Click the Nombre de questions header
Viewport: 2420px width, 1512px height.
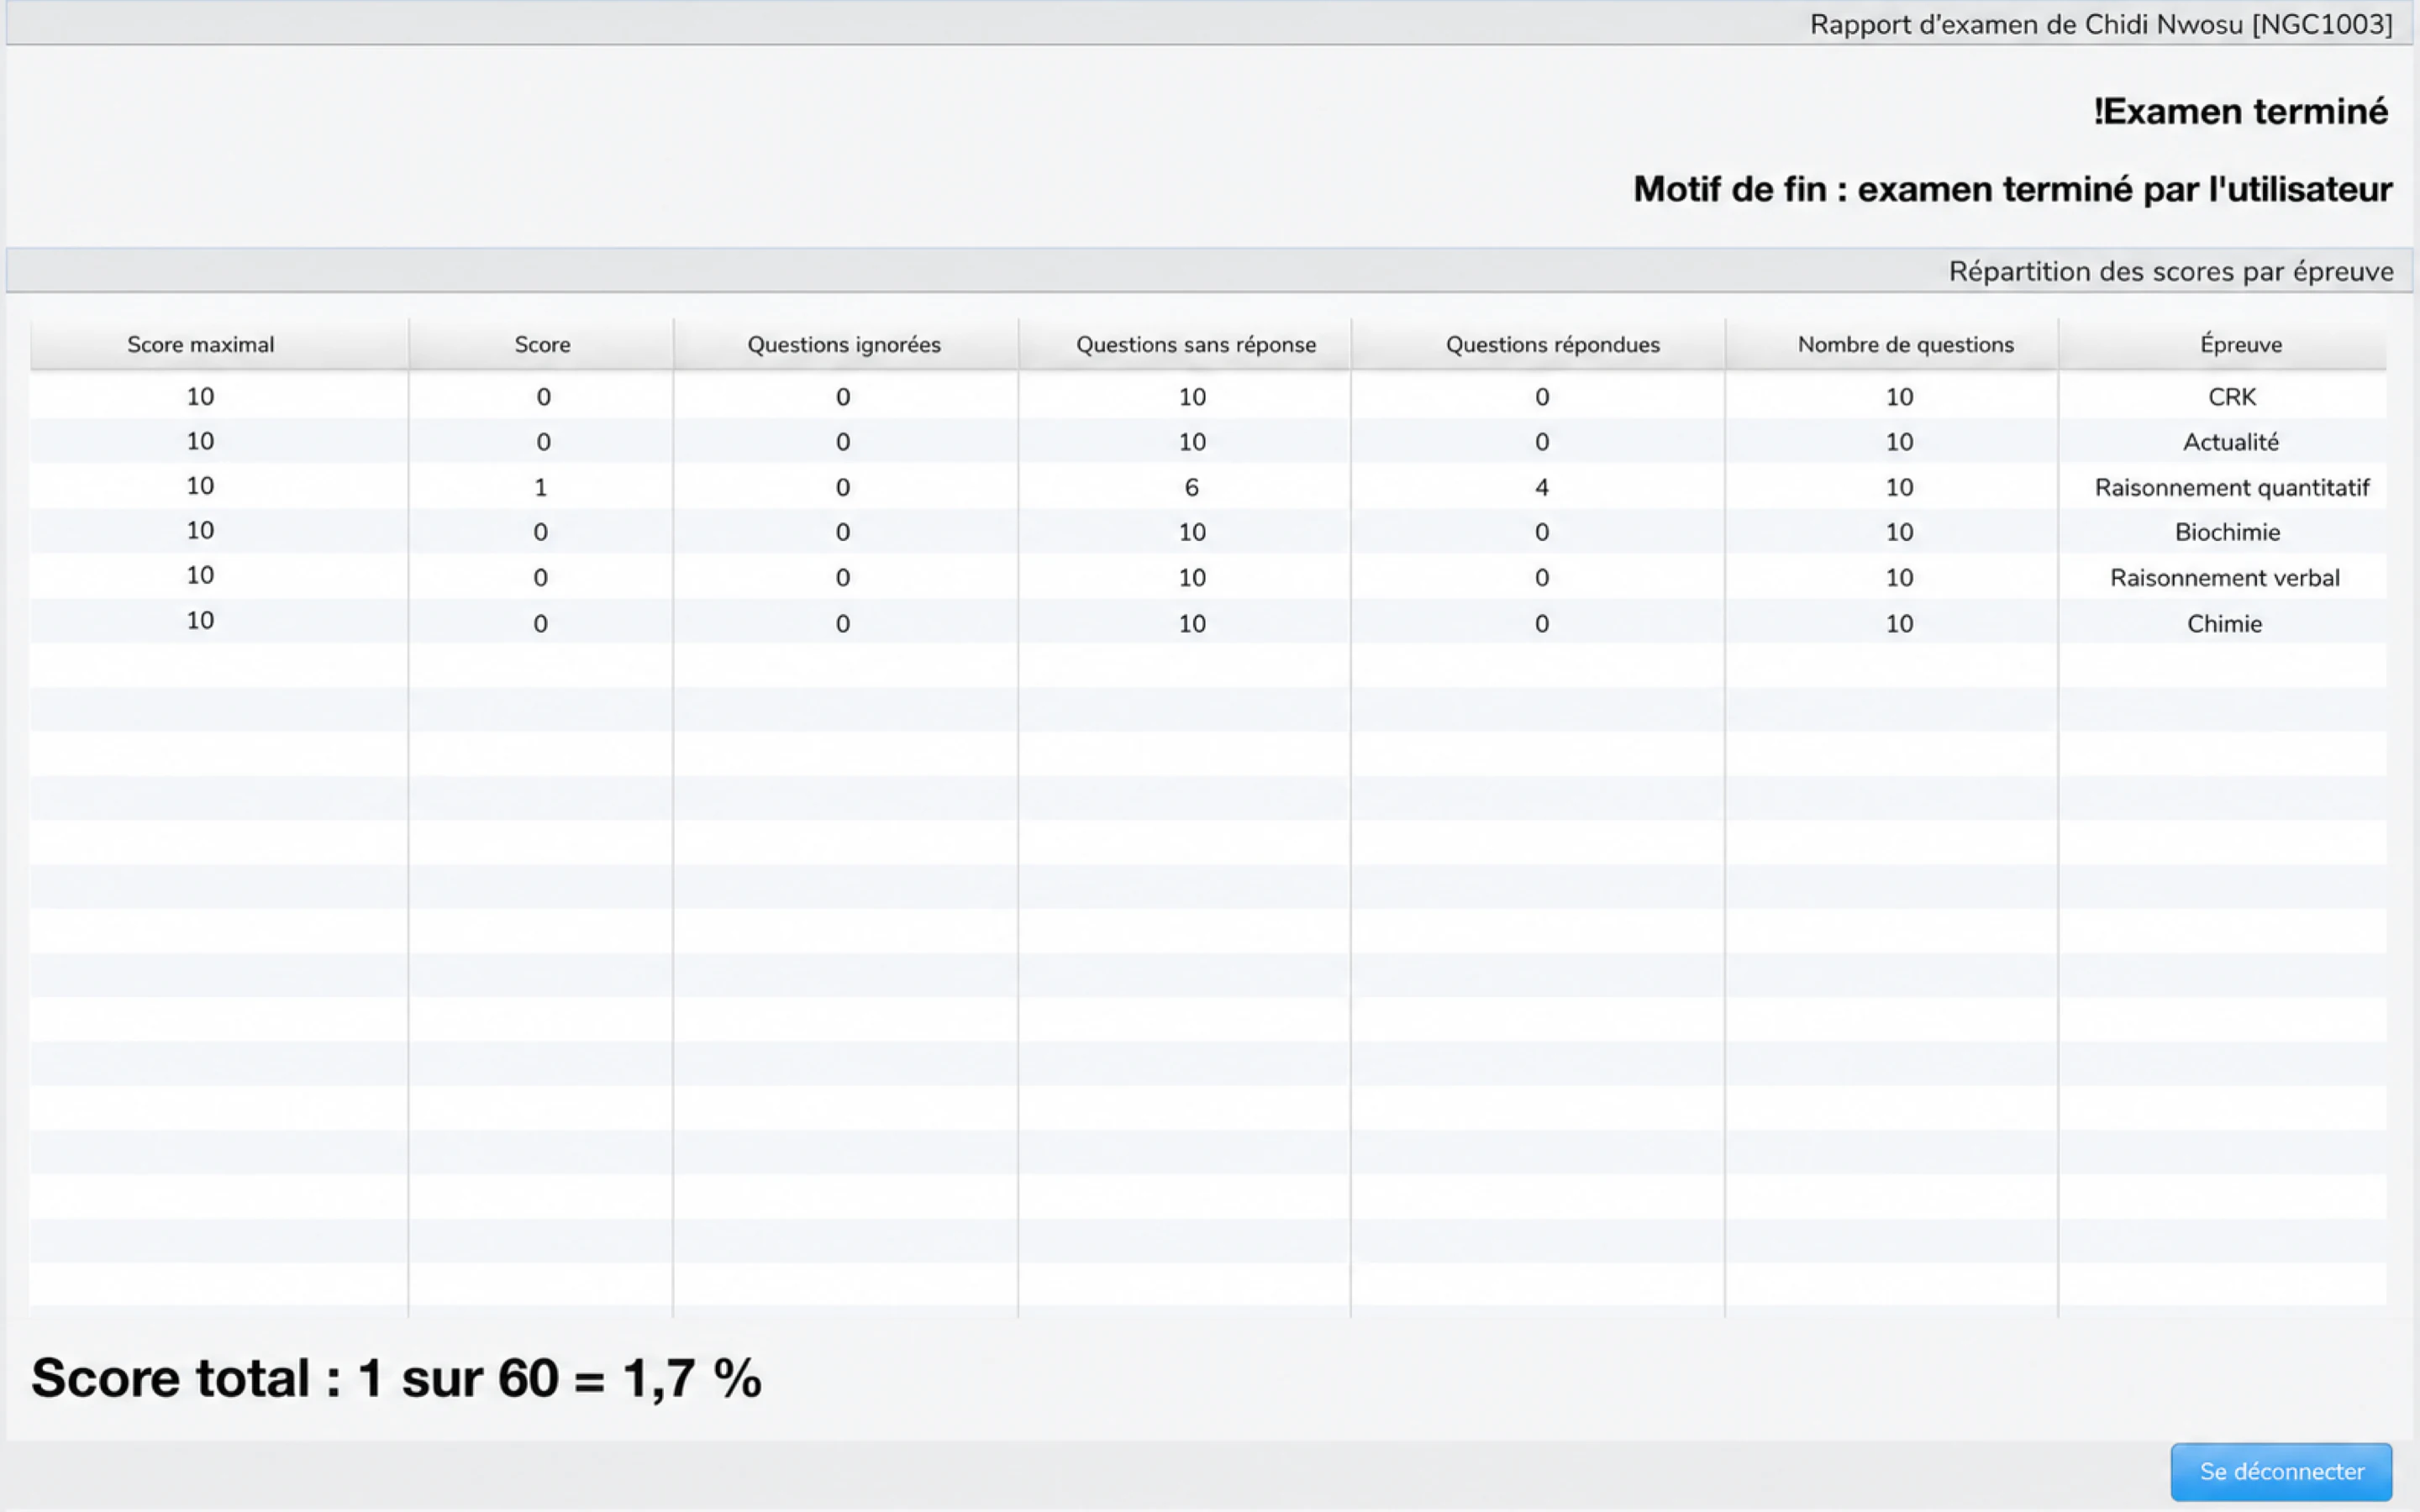[1892, 344]
